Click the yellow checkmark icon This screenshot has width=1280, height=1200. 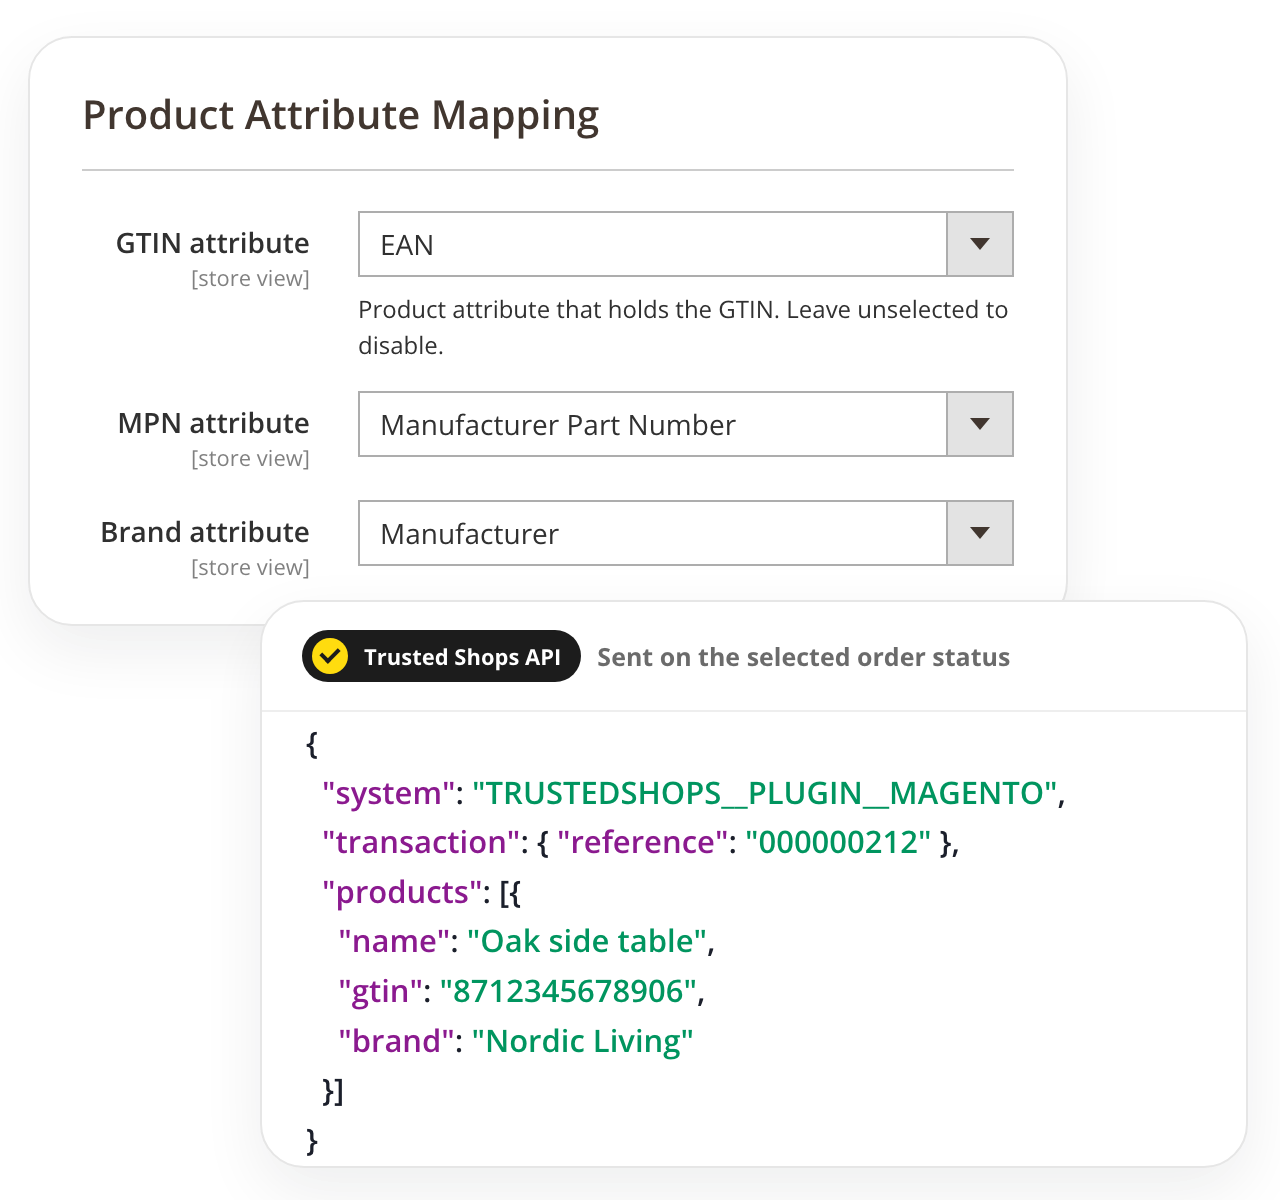330,656
